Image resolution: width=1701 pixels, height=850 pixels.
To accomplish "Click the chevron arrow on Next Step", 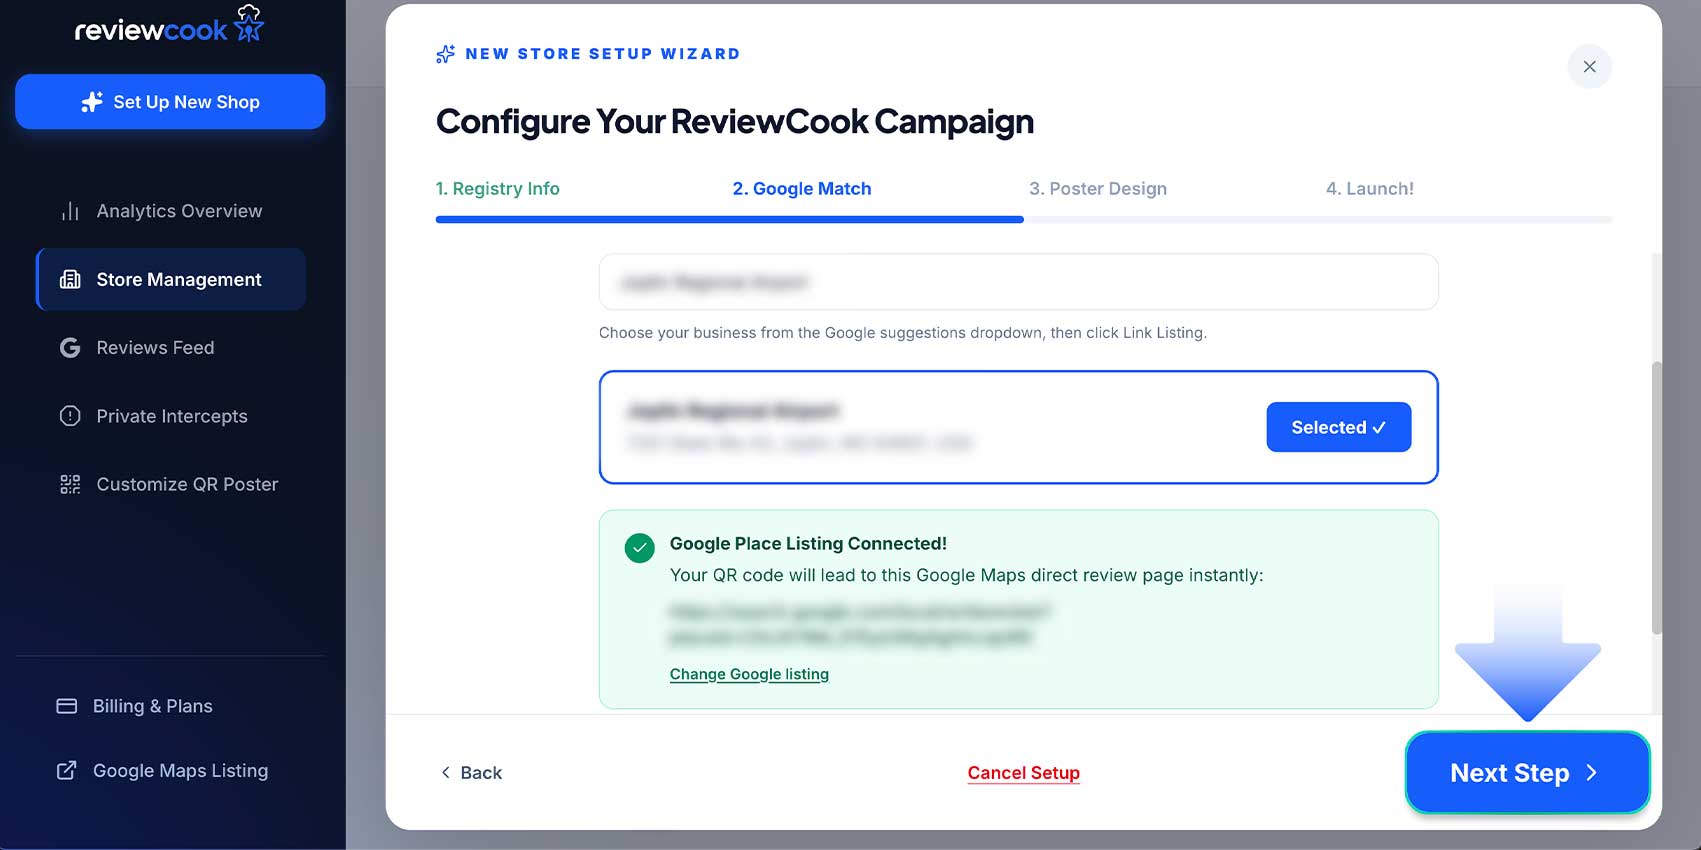I will coord(1591,773).
